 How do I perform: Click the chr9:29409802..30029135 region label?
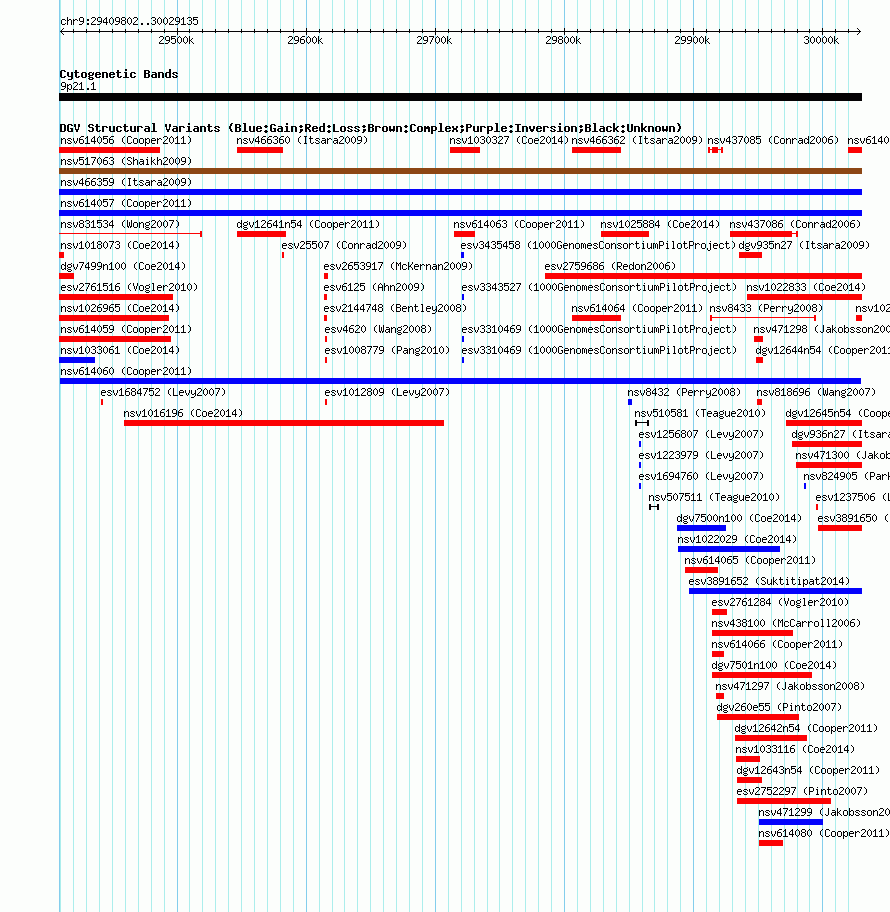[129, 21]
